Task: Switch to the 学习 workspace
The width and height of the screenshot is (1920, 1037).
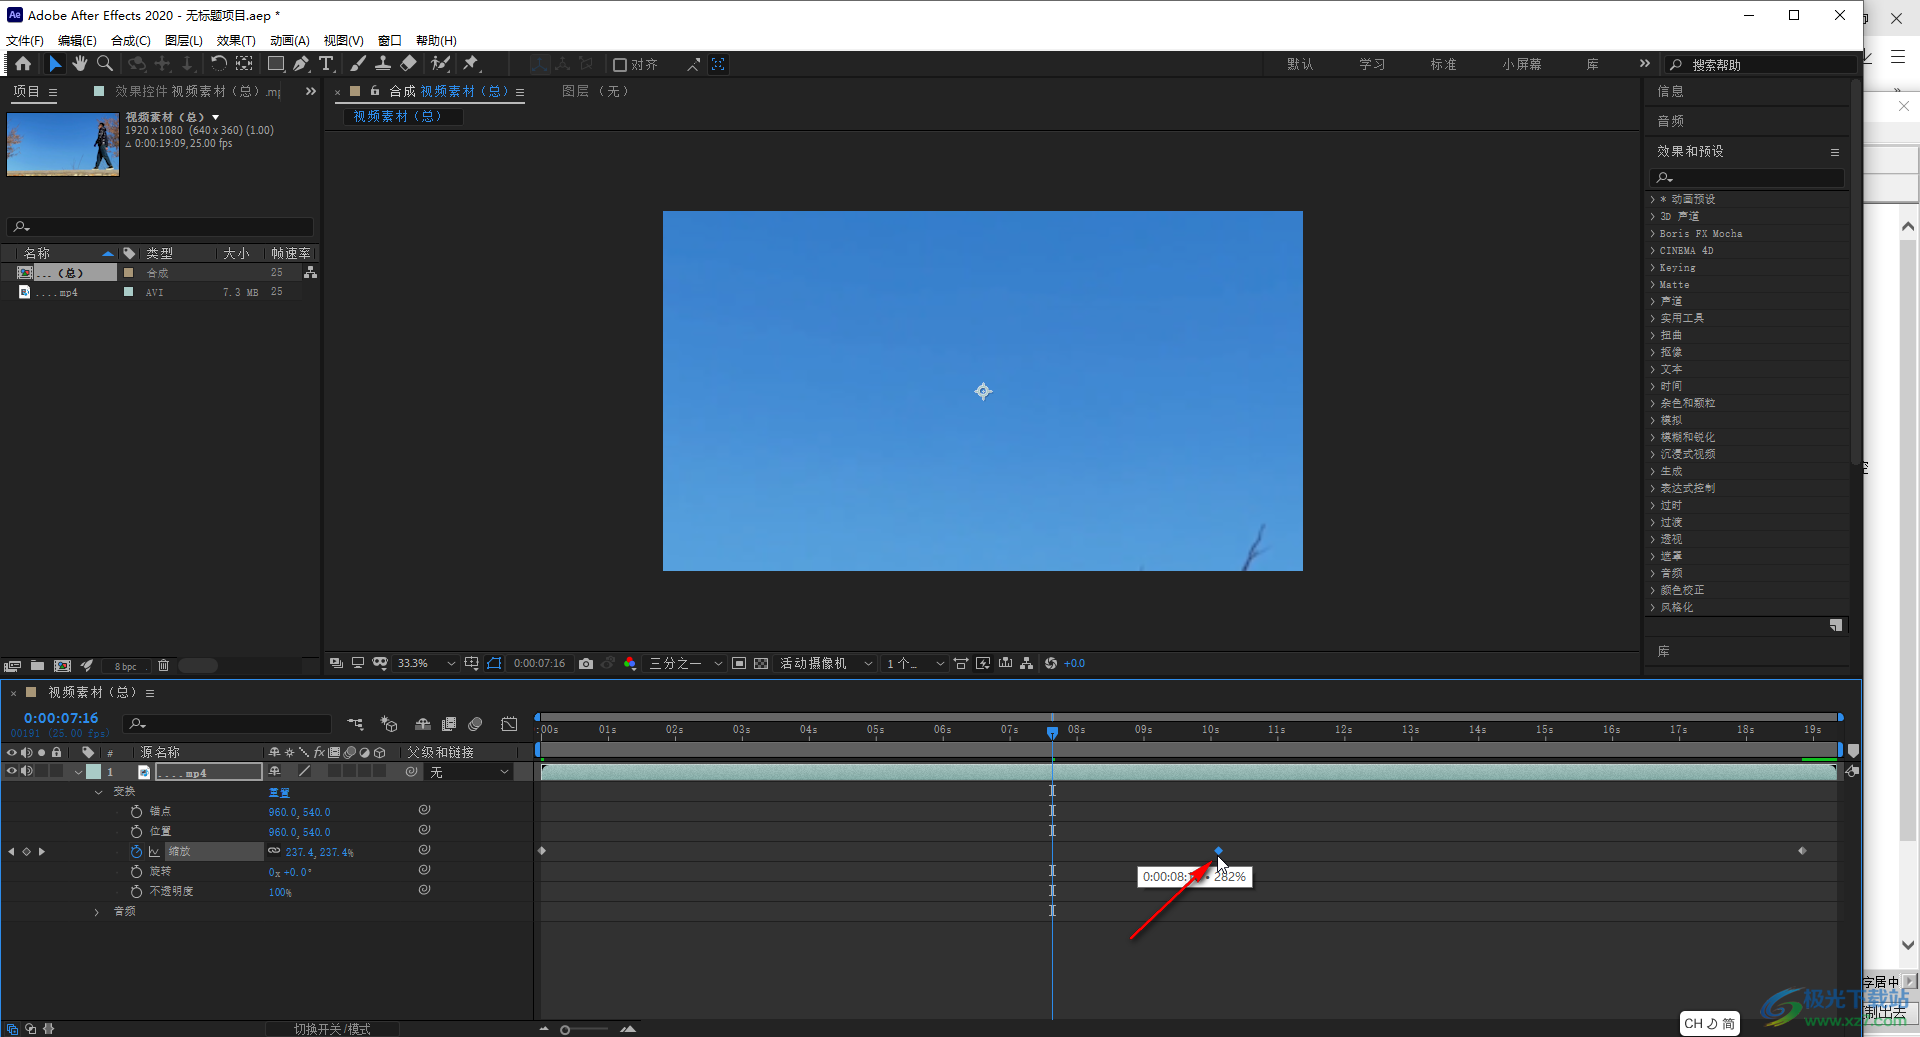Action: (1372, 64)
